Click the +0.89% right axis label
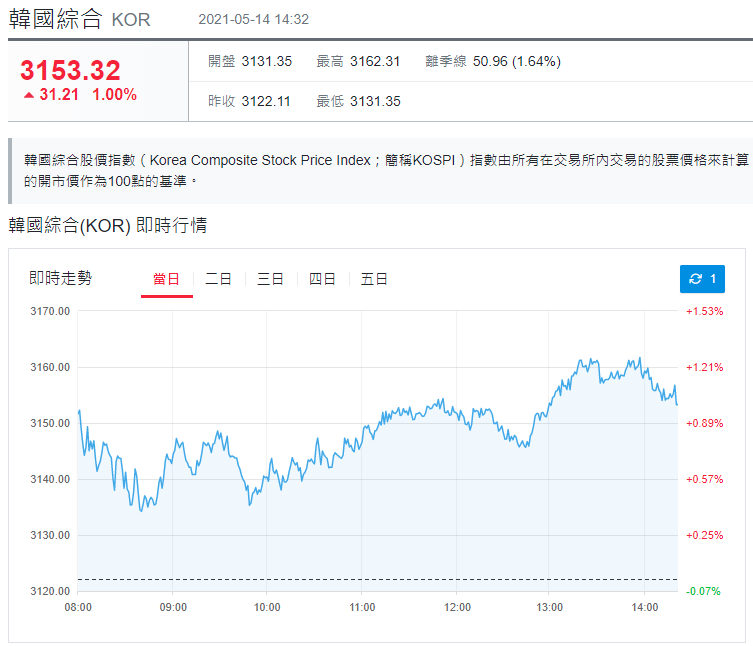The height and width of the screenshot is (646, 753). pos(704,423)
